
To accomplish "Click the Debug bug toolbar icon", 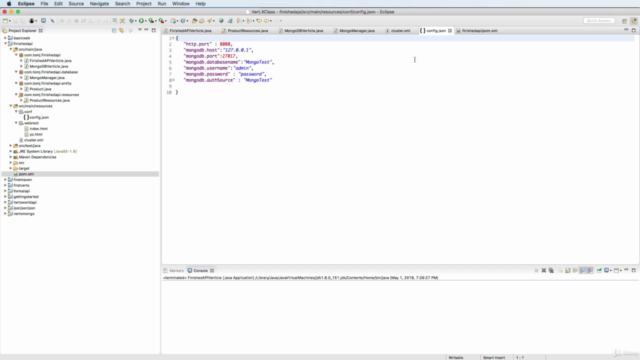I will tap(132, 21).
